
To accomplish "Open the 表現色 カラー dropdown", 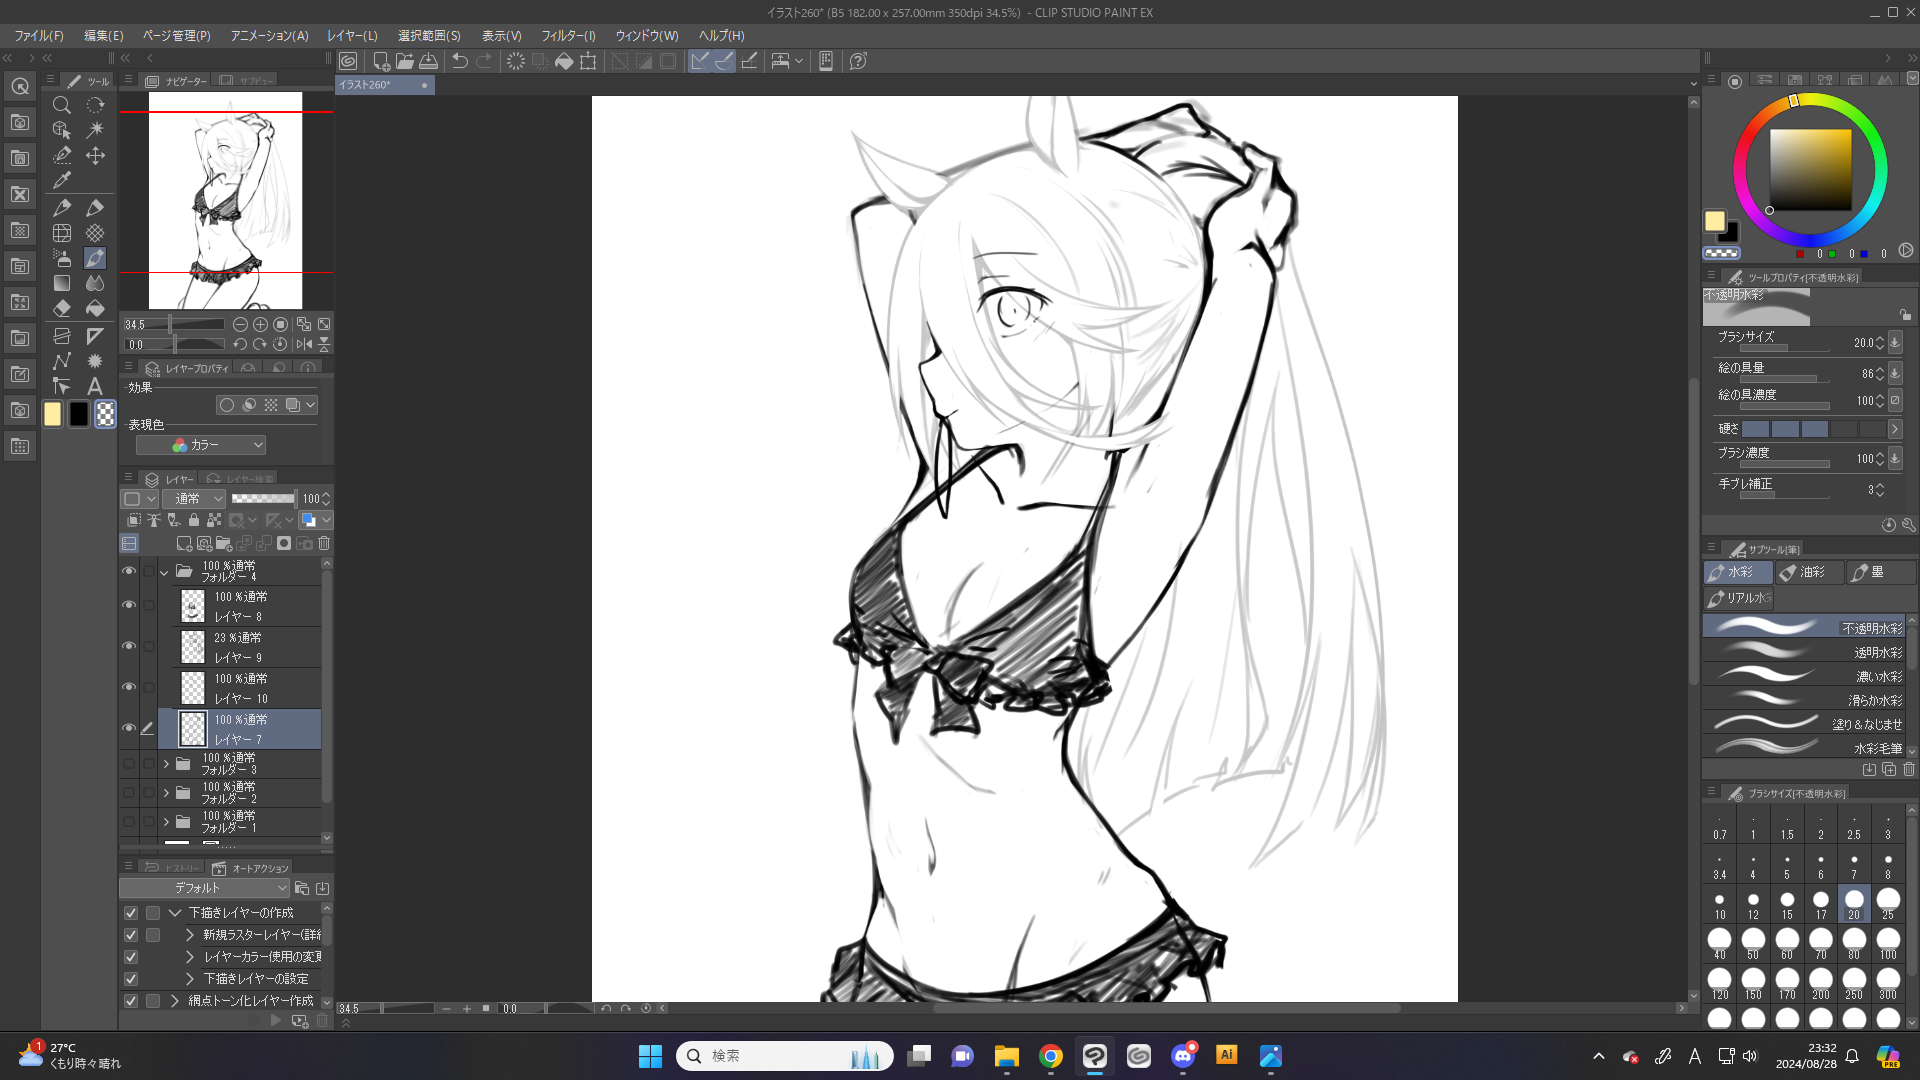I will click(x=201, y=445).
